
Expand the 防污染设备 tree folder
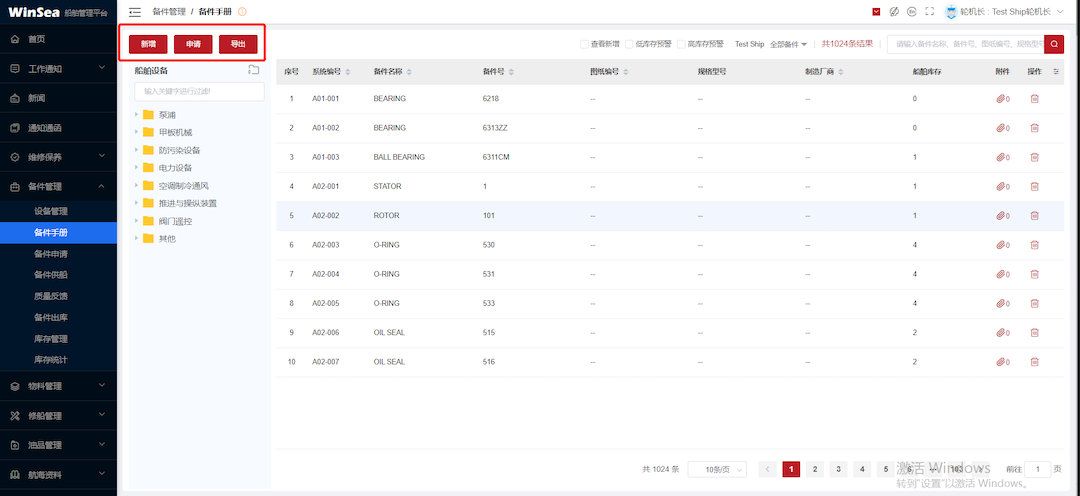pyautogui.click(x=136, y=150)
